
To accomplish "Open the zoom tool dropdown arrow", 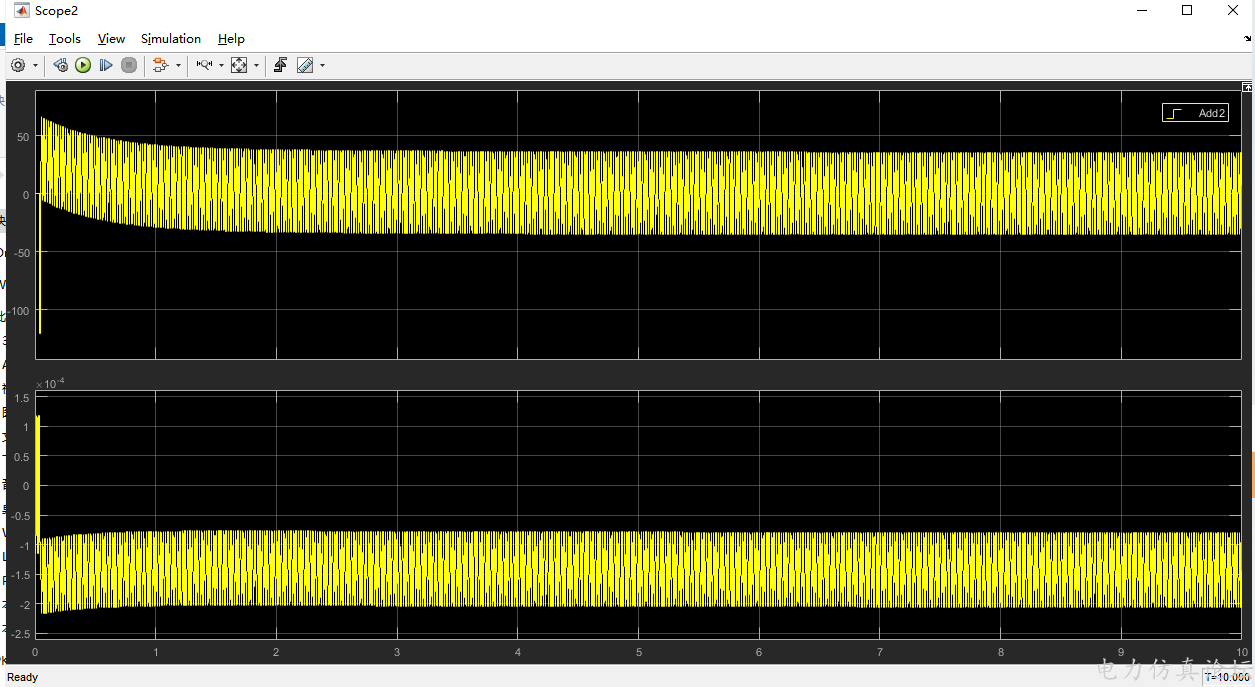I will tap(221, 65).
